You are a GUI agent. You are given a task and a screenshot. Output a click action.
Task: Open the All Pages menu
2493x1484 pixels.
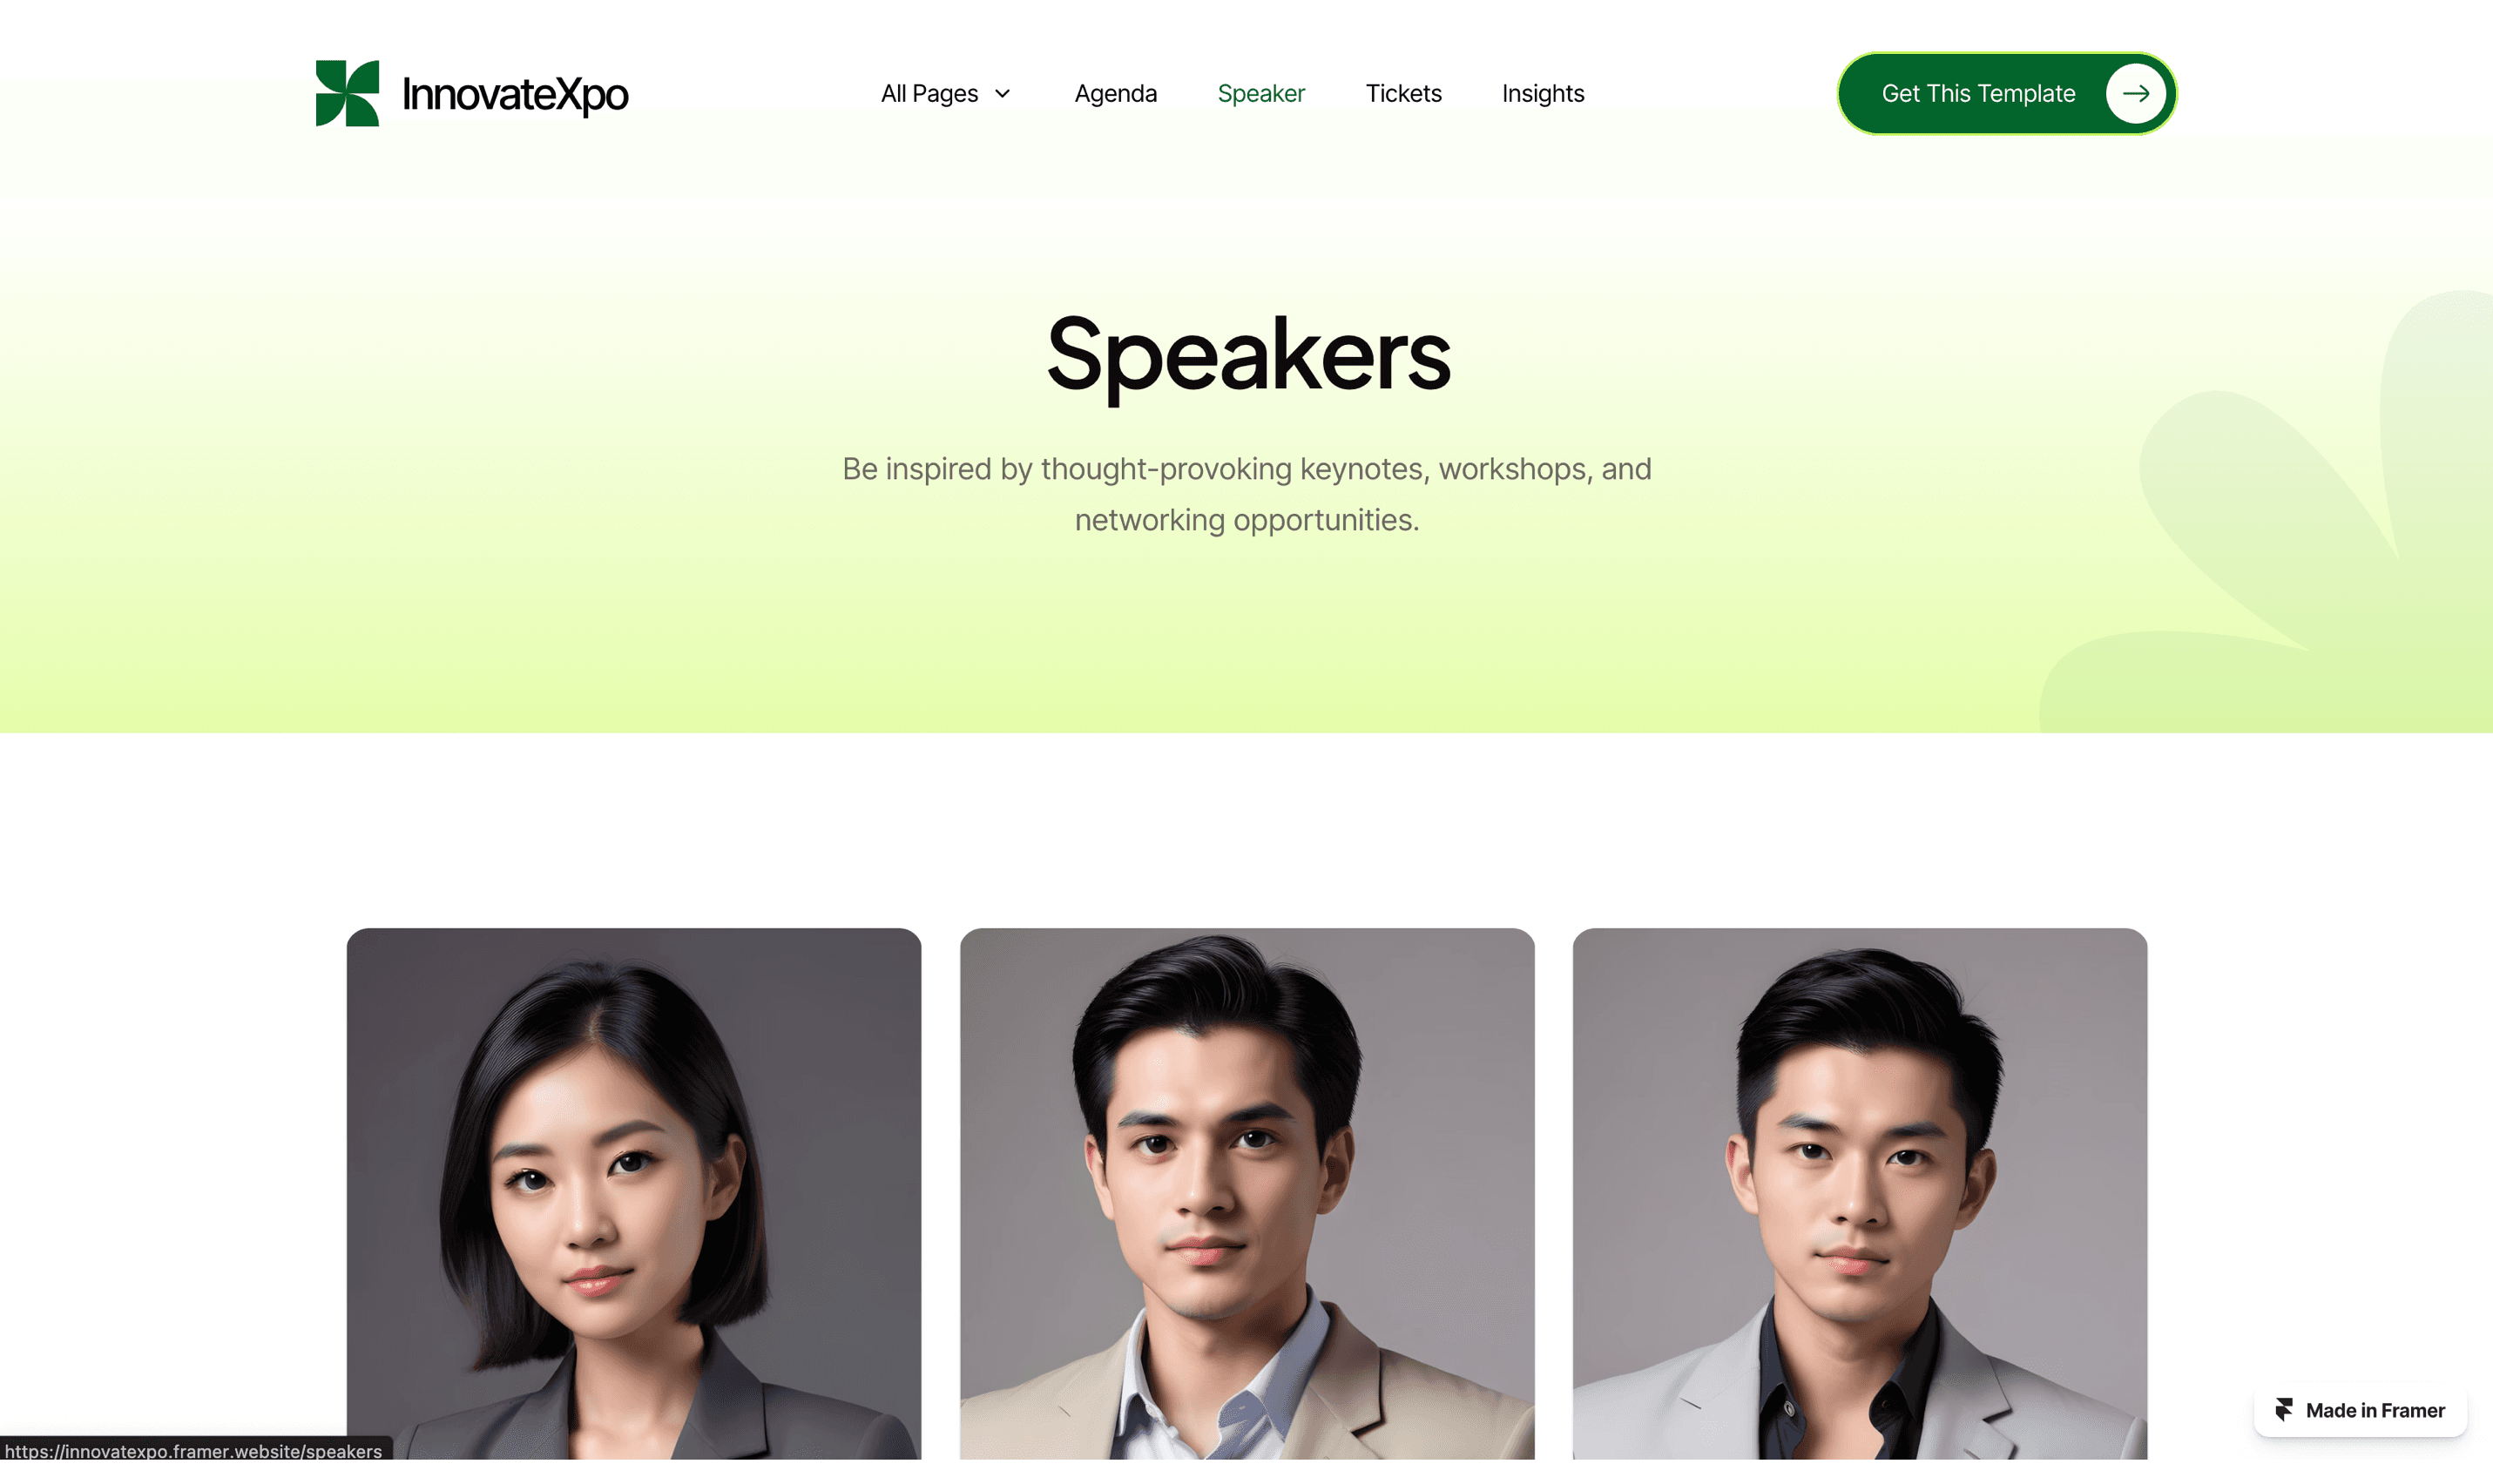pyautogui.click(x=945, y=93)
